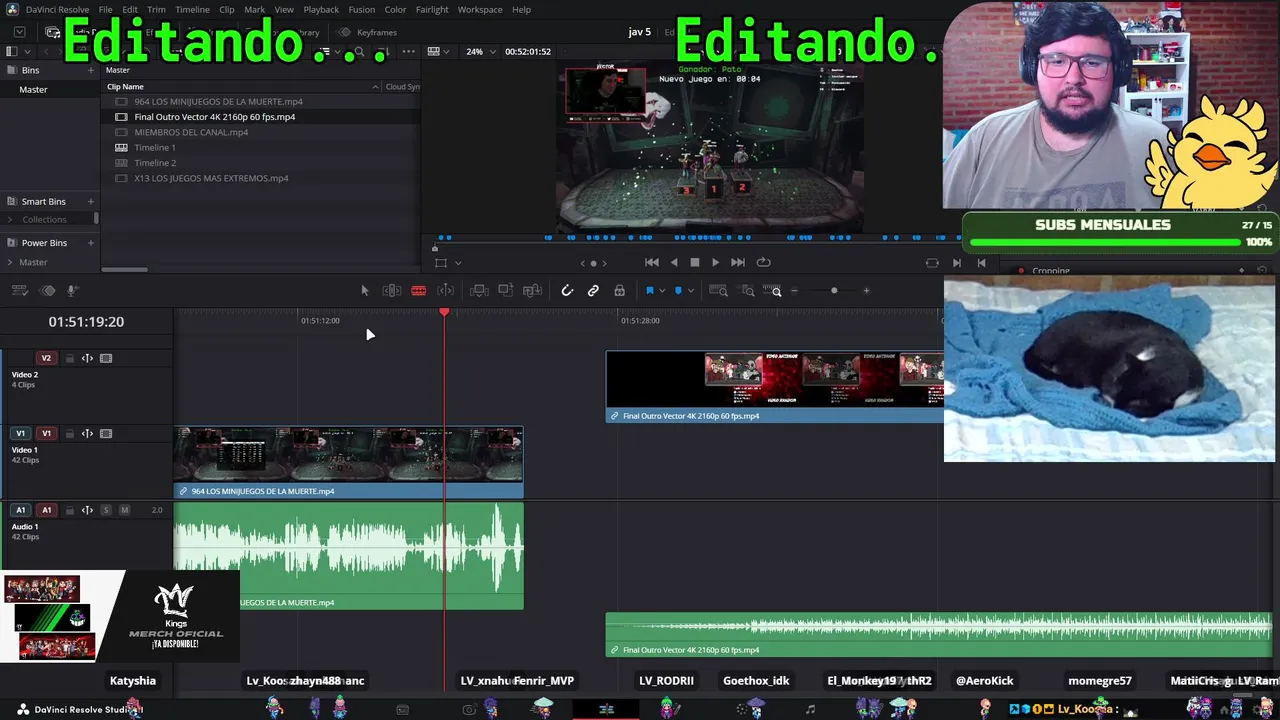Click the V2 destination track button
Image resolution: width=1280 pixels, height=720 pixels.
point(46,358)
